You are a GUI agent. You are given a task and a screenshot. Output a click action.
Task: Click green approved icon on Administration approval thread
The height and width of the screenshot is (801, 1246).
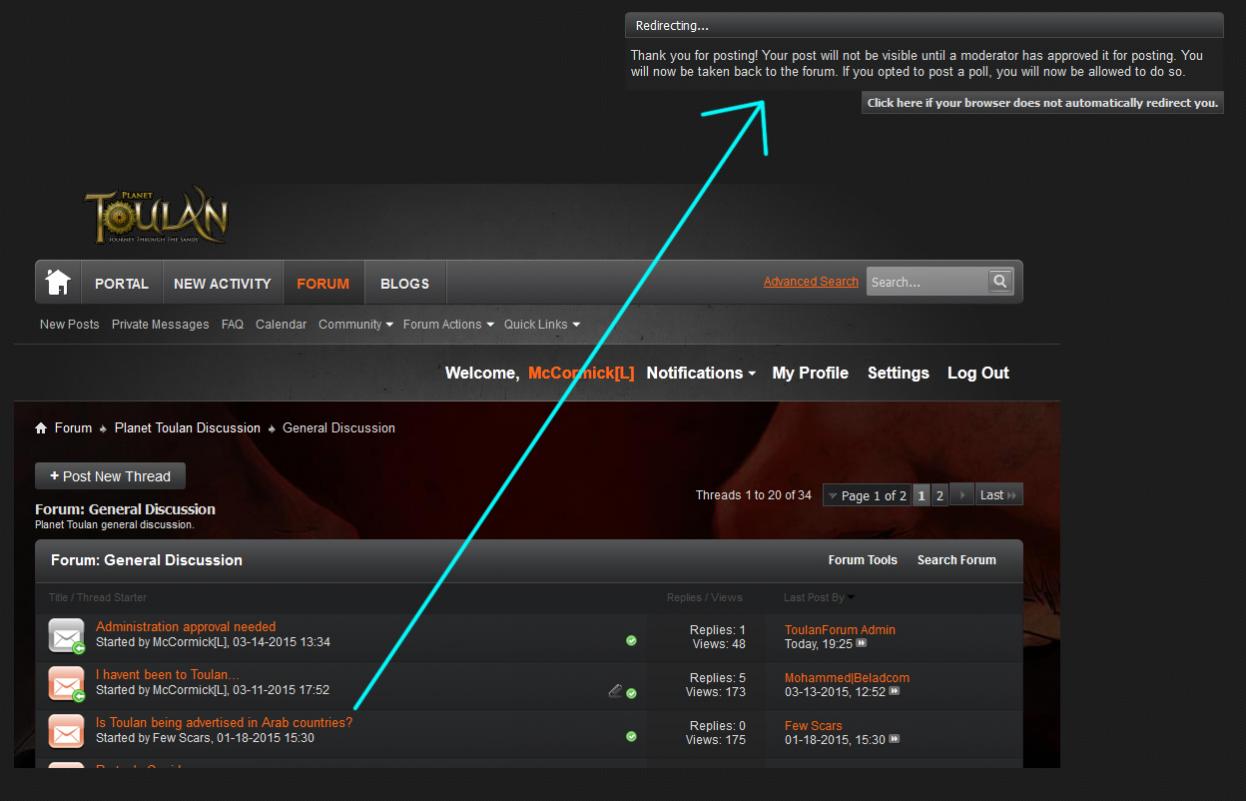click(631, 640)
